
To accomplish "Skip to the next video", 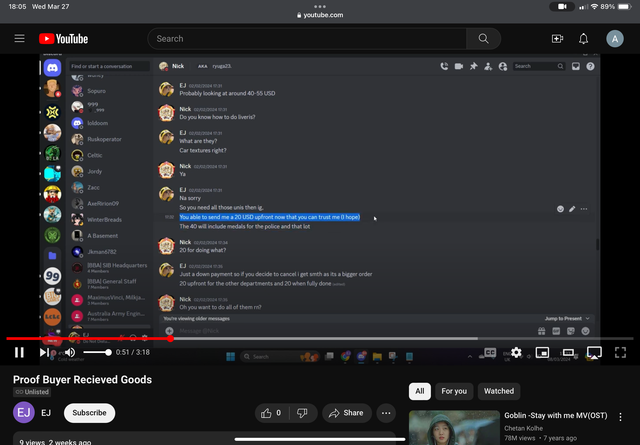I will 44,352.
